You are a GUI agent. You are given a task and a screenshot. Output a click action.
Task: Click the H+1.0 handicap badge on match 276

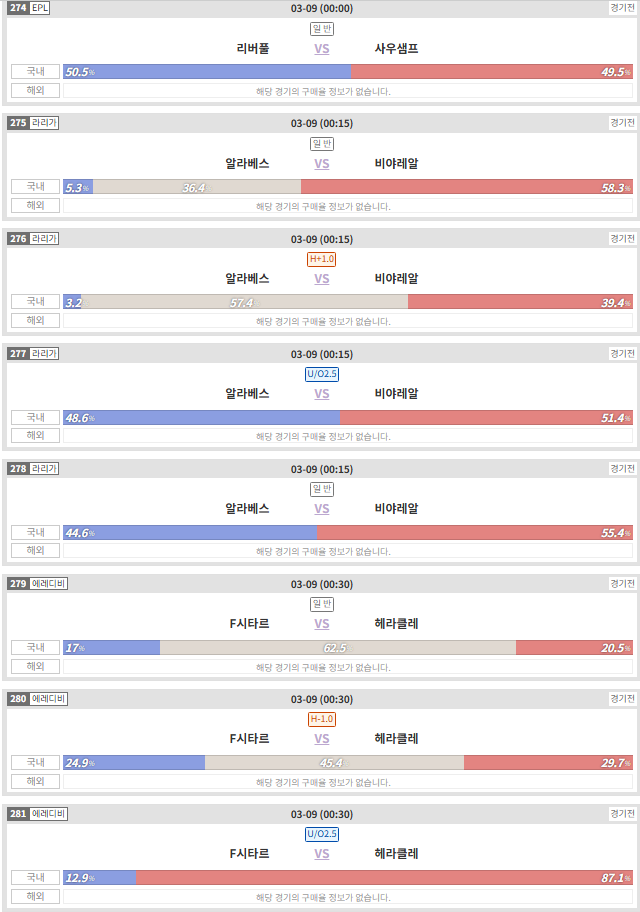321,259
